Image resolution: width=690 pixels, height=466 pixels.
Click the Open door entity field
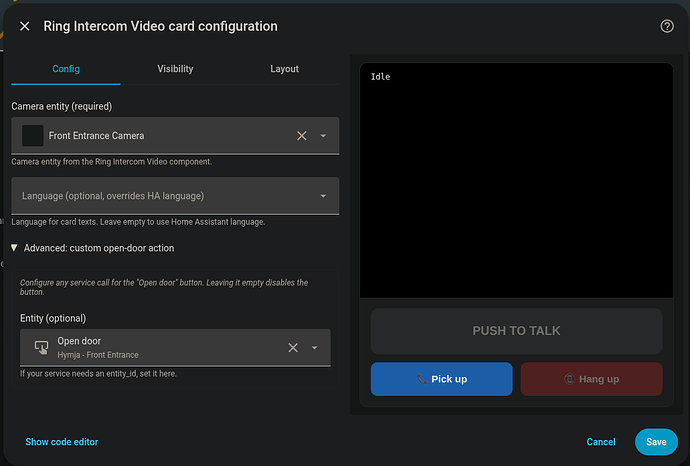[x=175, y=348]
